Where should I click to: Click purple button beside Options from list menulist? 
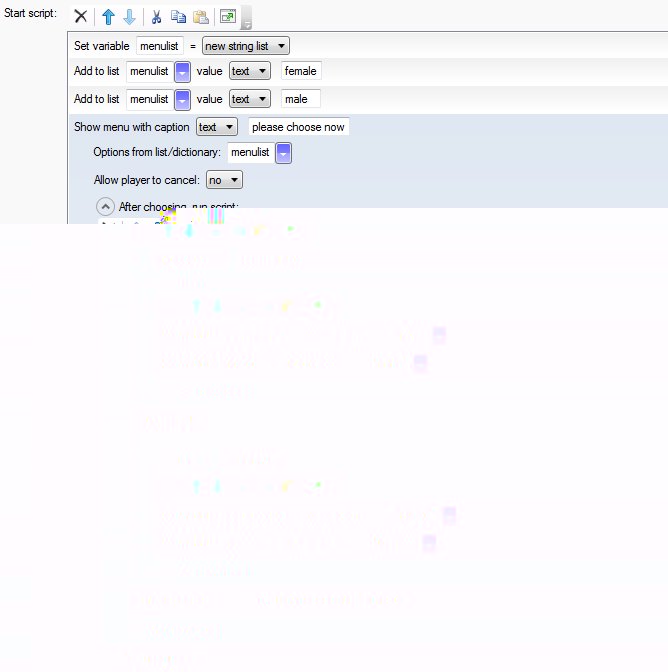pos(284,152)
